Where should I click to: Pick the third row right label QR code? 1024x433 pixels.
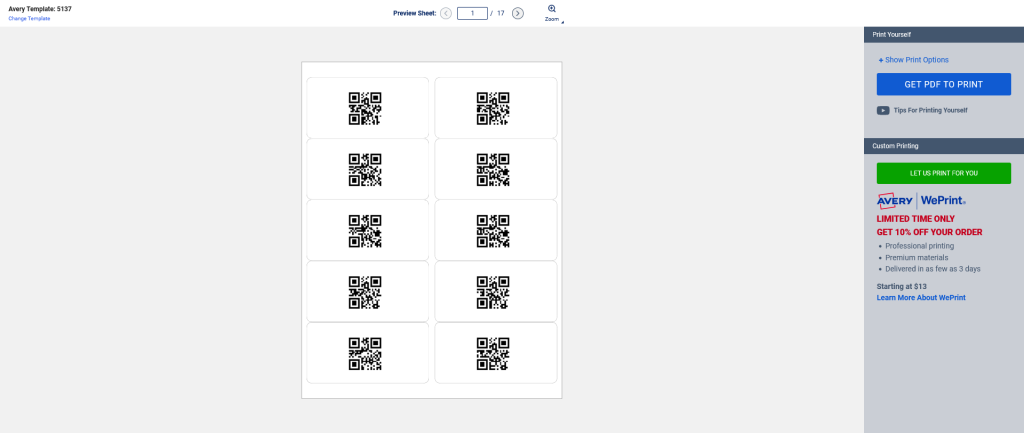tap(493, 231)
